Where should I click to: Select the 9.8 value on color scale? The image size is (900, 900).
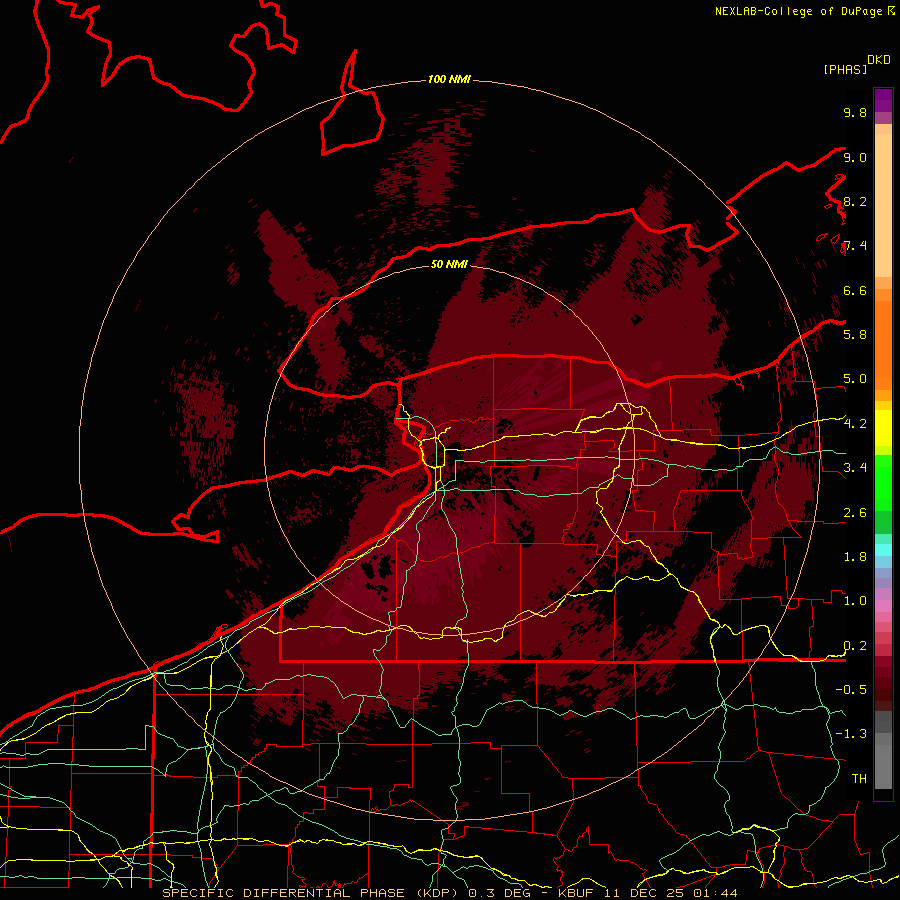click(x=855, y=112)
